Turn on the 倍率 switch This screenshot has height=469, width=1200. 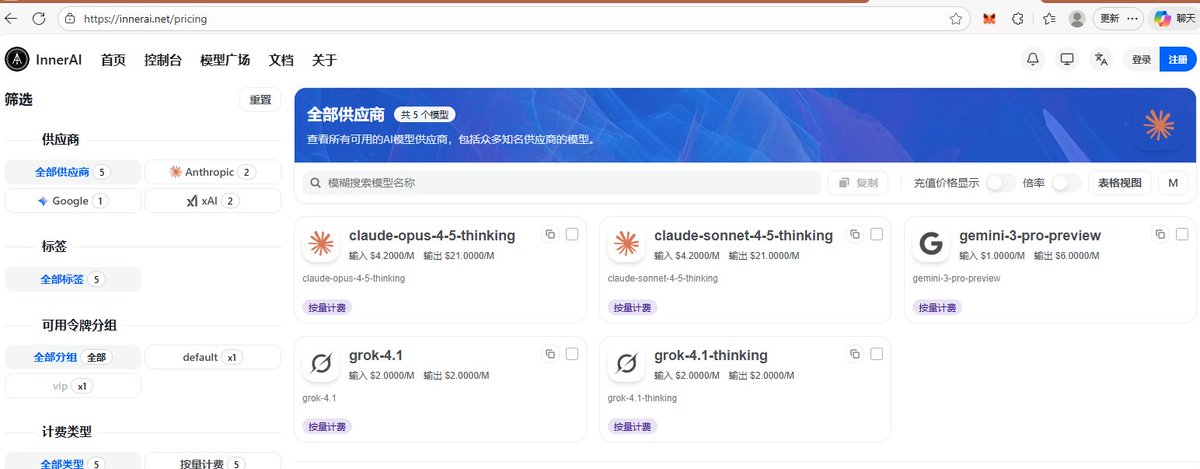pos(1066,183)
